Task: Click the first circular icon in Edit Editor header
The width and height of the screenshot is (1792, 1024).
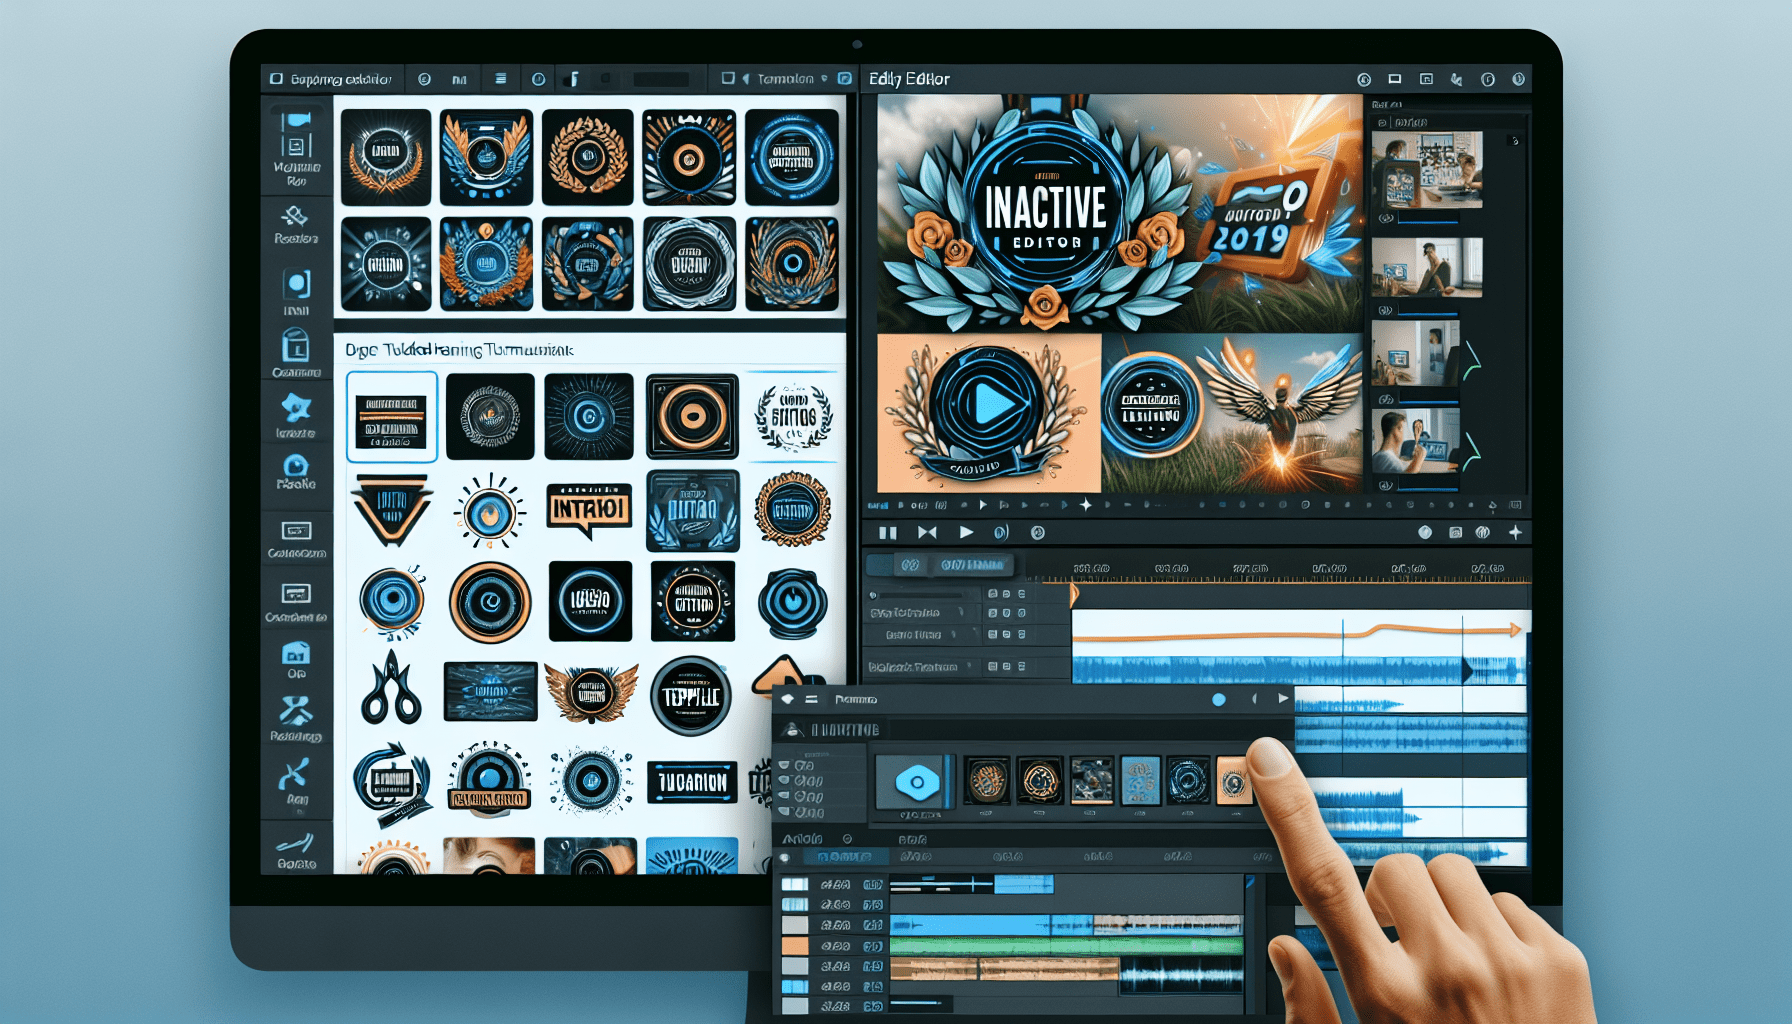Action: click(1363, 79)
